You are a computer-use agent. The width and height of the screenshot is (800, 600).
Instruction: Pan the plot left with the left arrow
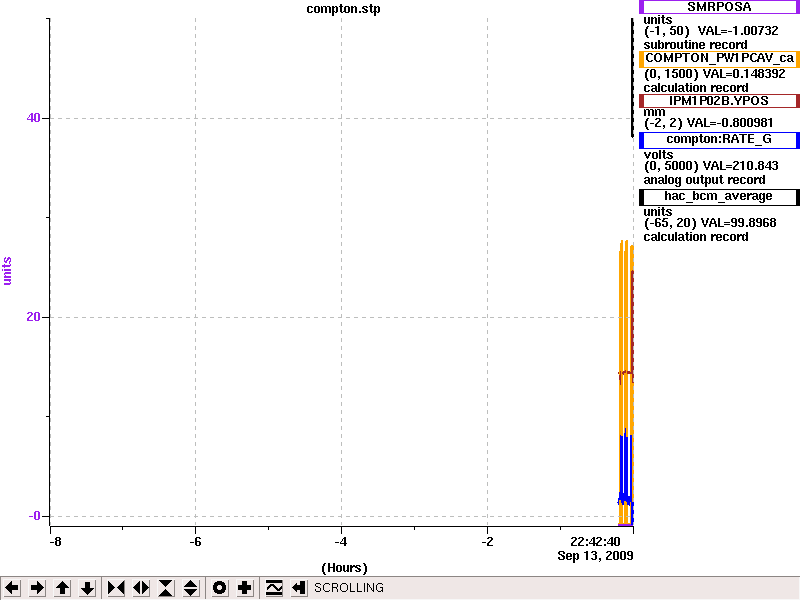tap(12, 588)
